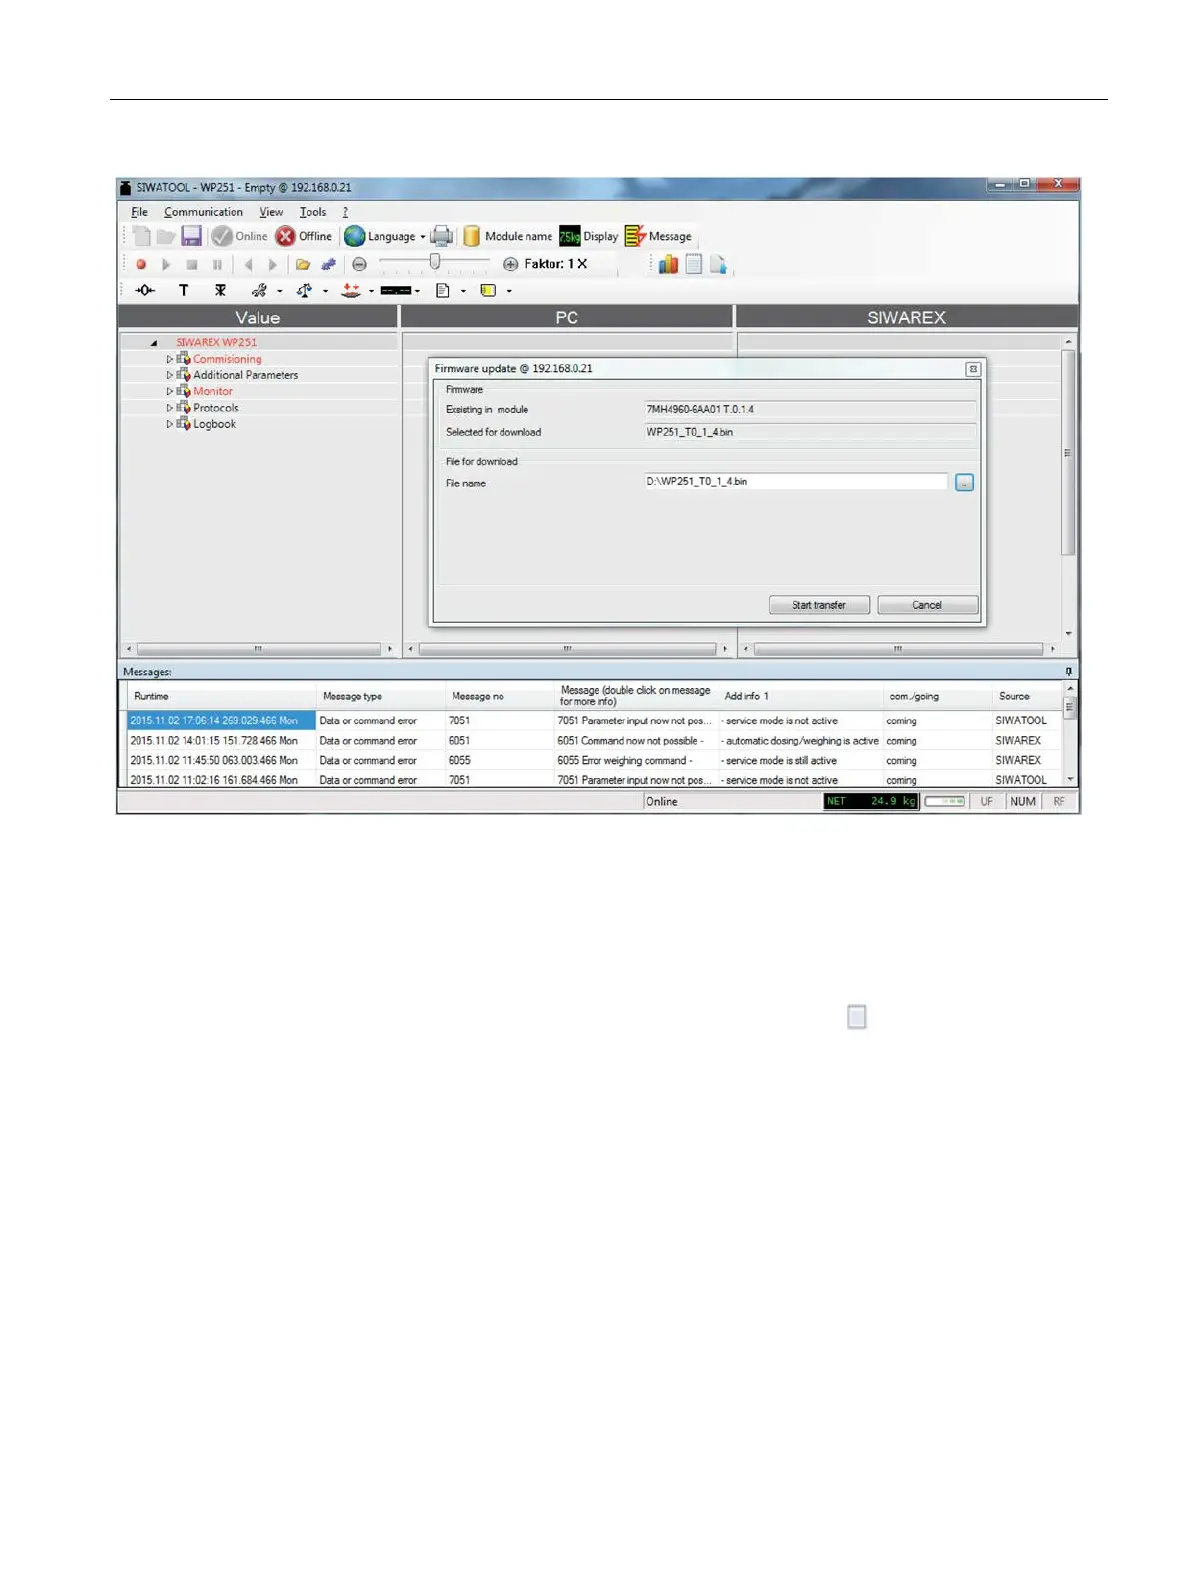Click the pause button in recorder toolbar
The width and height of the screenshot is (1191, 1587).
point(216,264)
